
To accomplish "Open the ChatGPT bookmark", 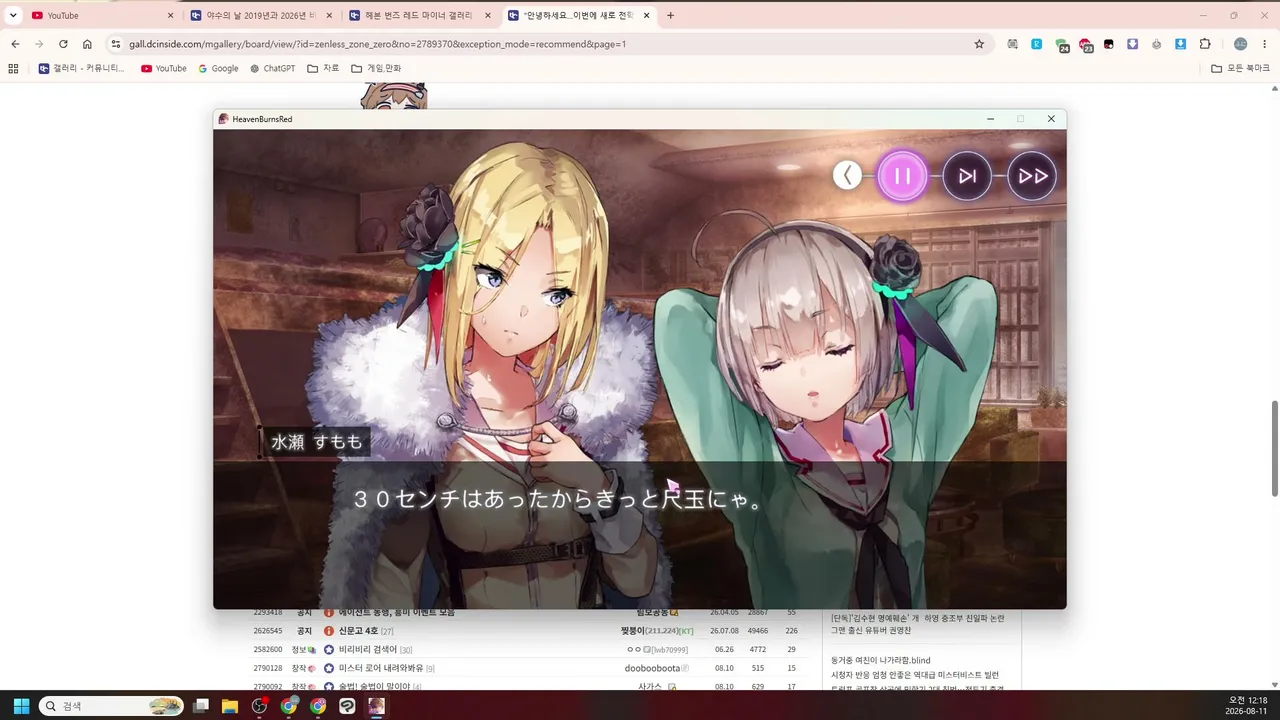I will click(272, 68).
